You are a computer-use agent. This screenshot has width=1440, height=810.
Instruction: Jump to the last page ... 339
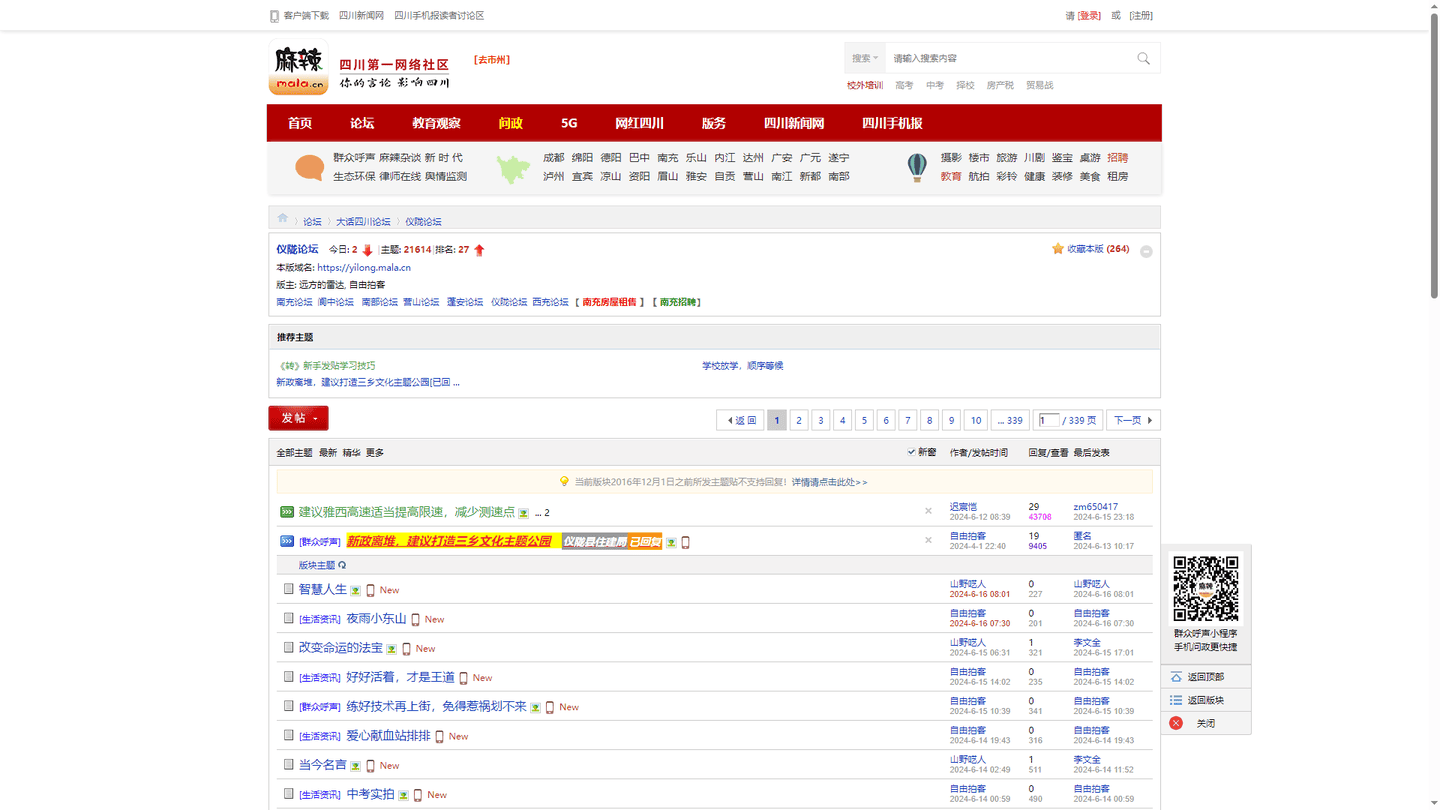(1010, 420)
